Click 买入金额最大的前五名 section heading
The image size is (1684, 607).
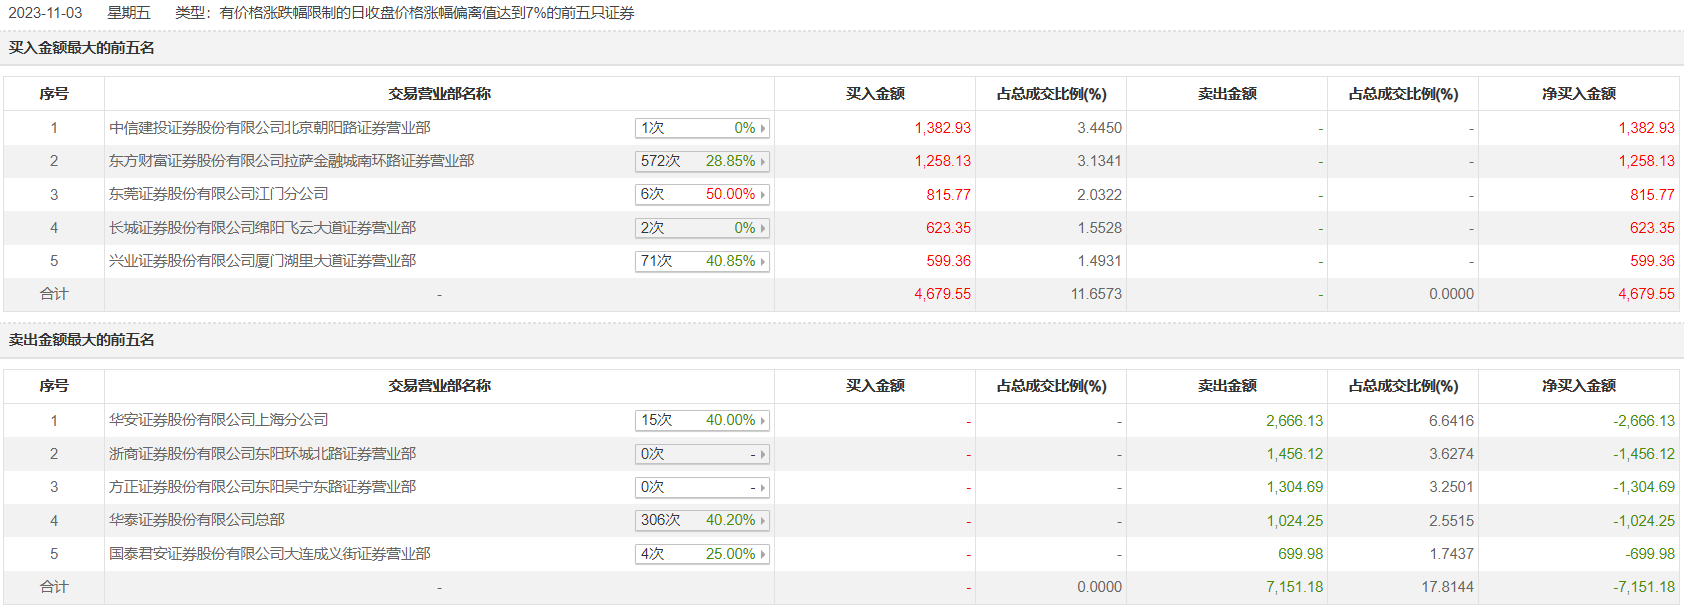(82, 48)
